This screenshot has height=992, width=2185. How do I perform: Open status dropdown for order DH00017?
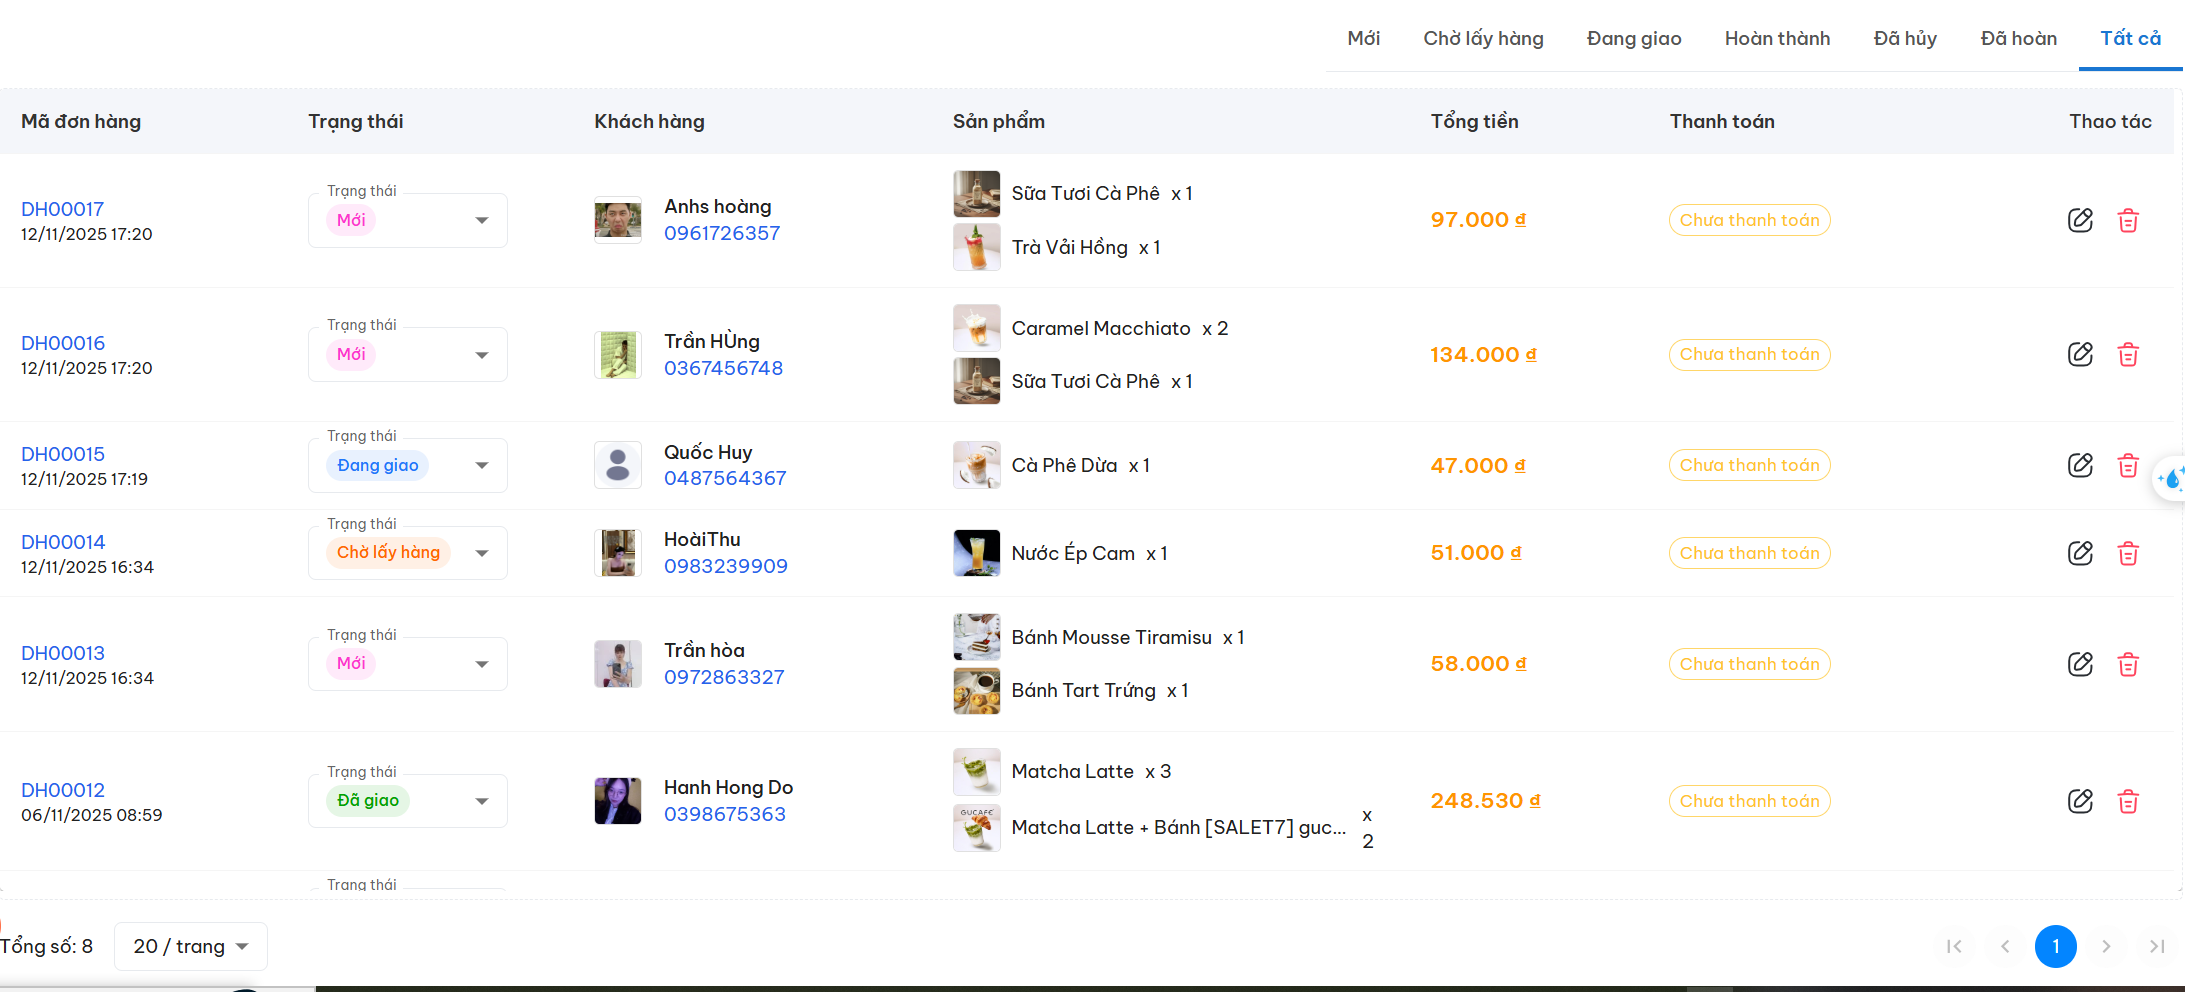click(481, 220)
